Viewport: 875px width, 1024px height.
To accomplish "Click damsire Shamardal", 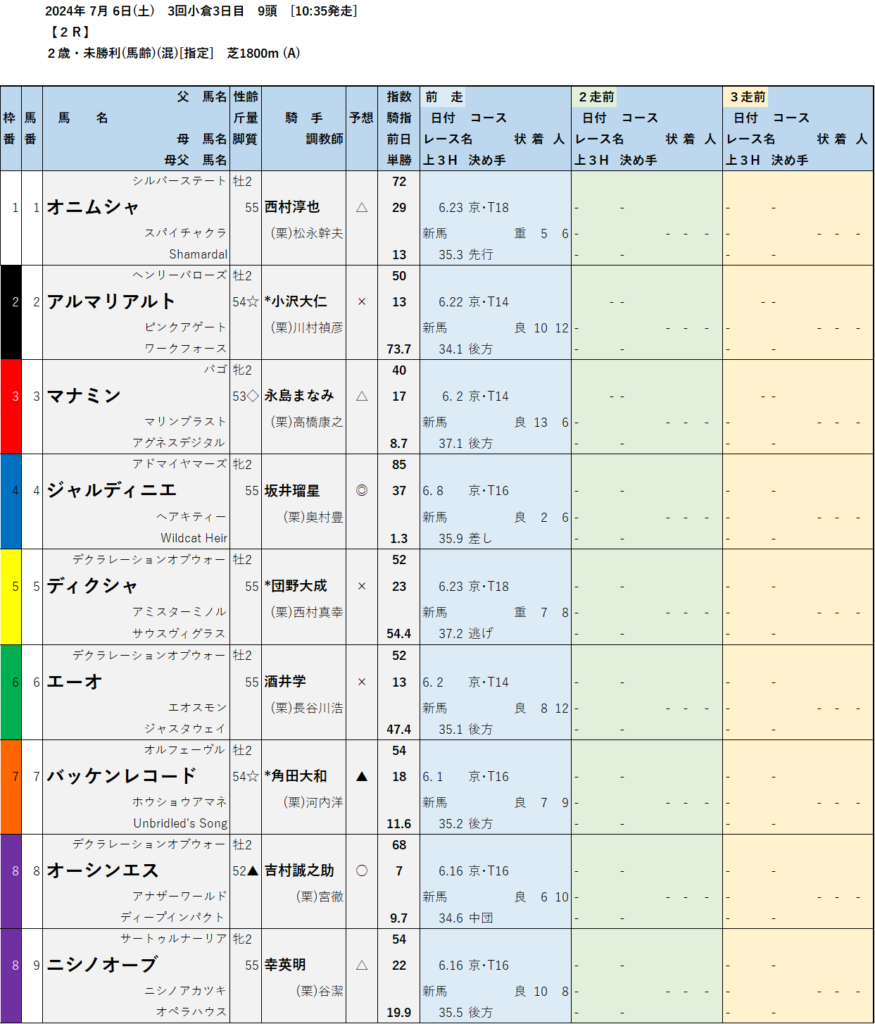I will 198,254.
